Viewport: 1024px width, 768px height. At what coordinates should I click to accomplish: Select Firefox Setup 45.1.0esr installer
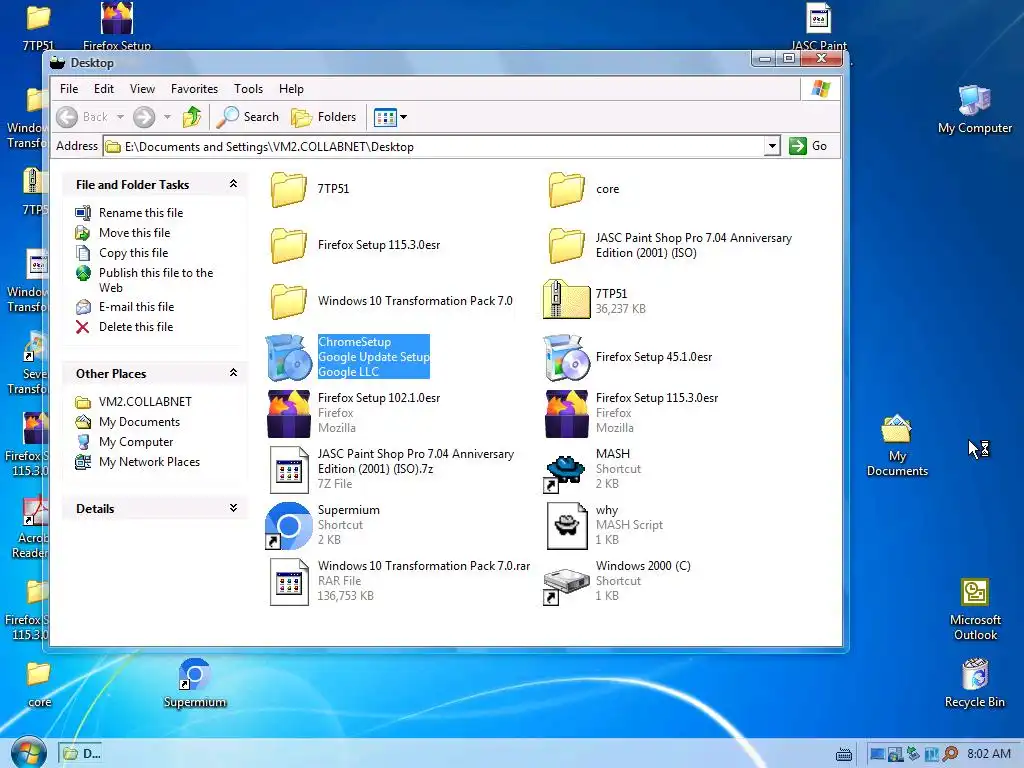[x=566, y=357]
